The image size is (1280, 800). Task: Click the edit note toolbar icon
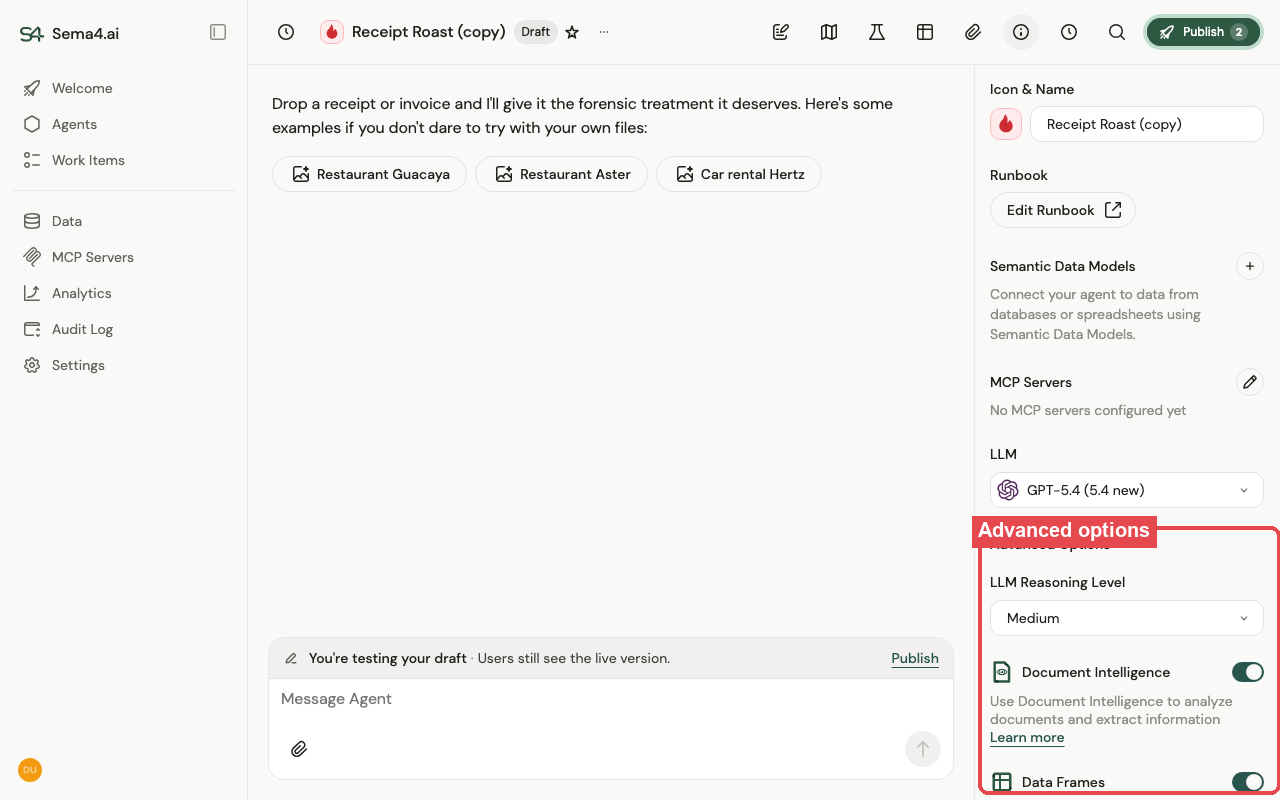pyautogui.click(x=781, y=32)
